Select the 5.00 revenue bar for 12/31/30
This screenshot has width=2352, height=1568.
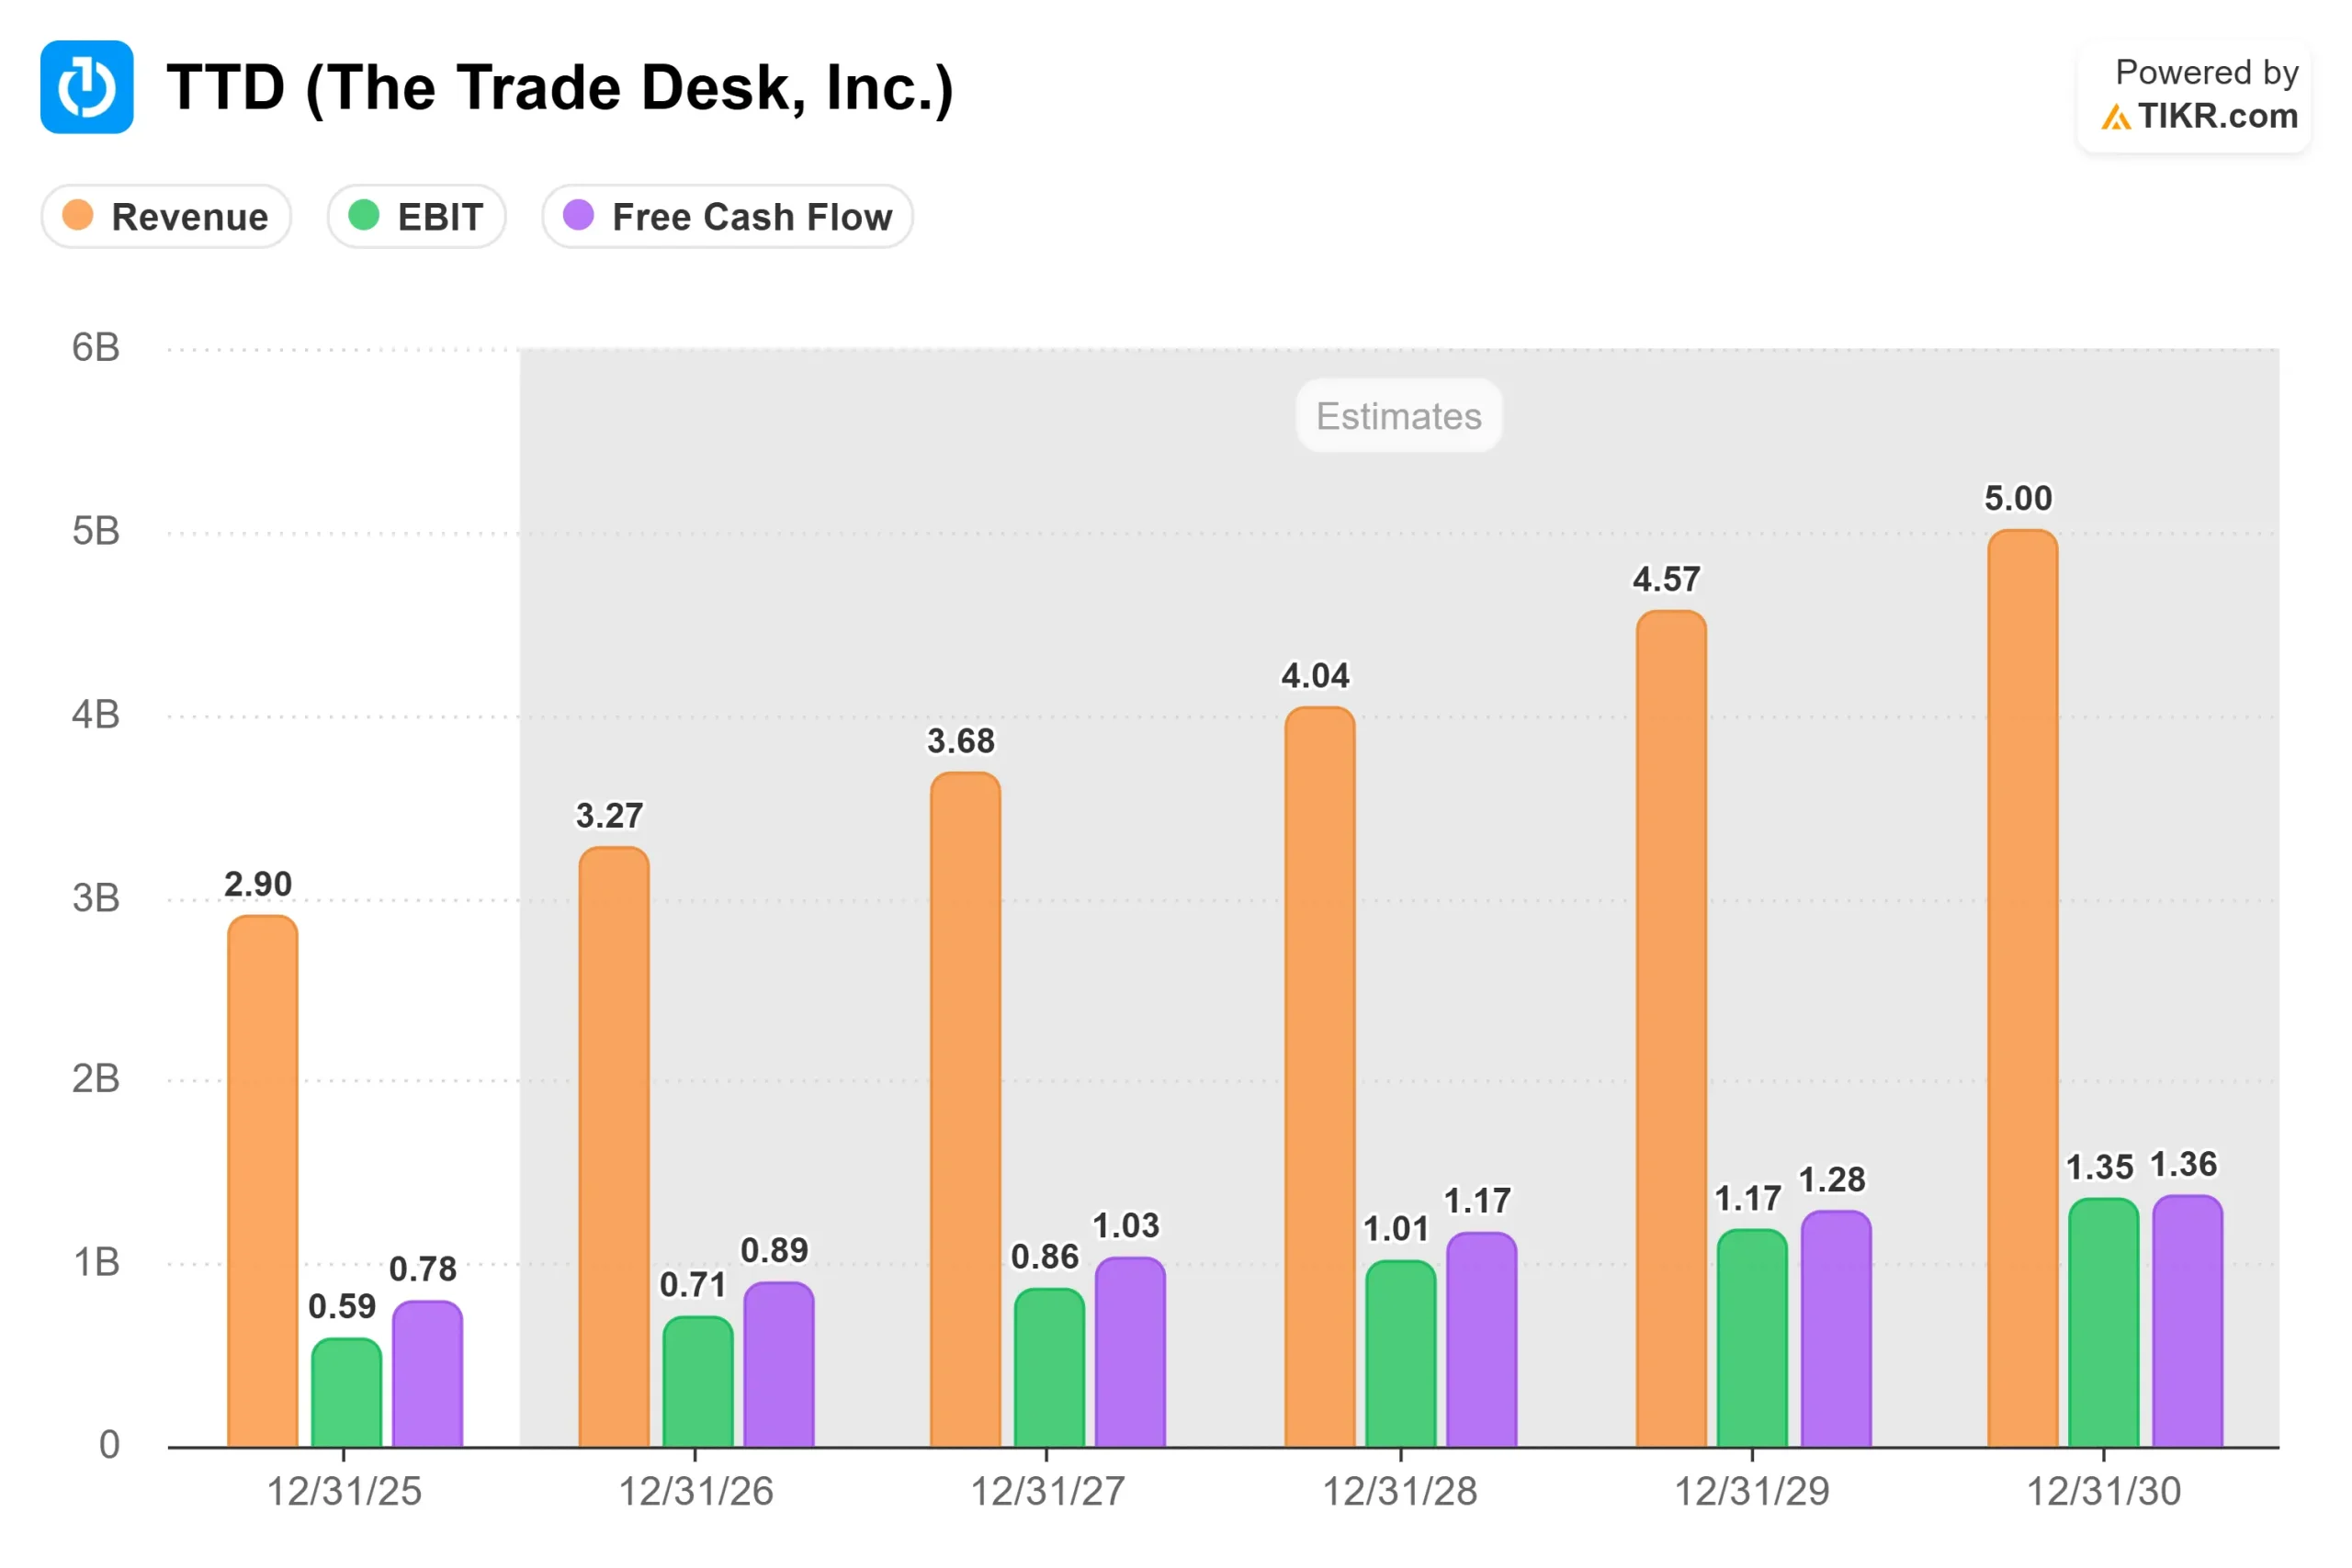point(2023,988)
